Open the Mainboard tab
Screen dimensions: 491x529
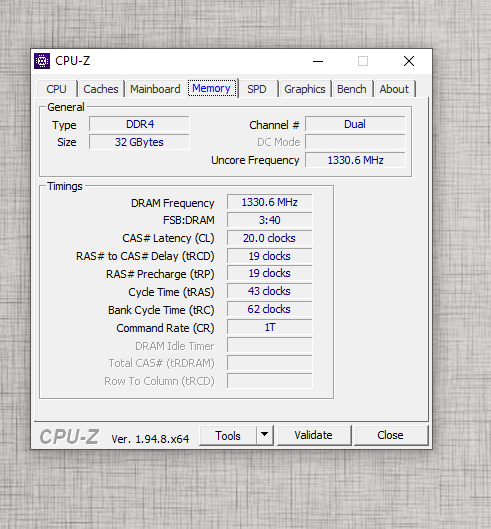pyautogui.click(x=155, y=89)
